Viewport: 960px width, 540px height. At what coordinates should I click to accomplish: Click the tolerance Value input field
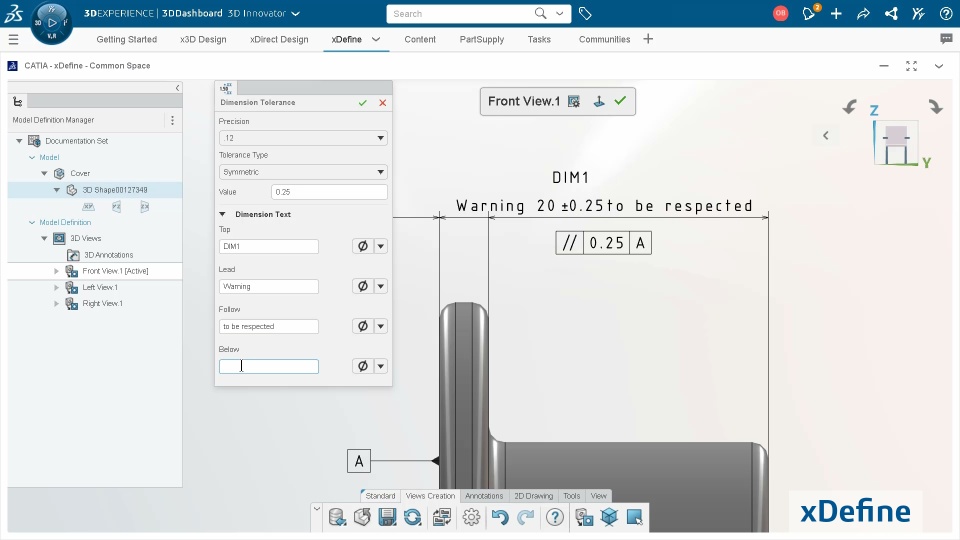(329, 192)
